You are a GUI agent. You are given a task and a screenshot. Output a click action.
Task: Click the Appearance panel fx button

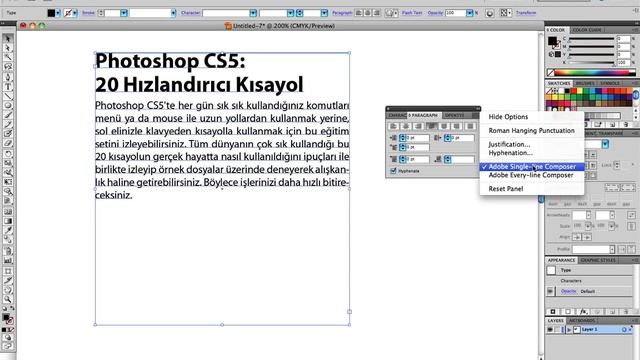pos(584,312)
